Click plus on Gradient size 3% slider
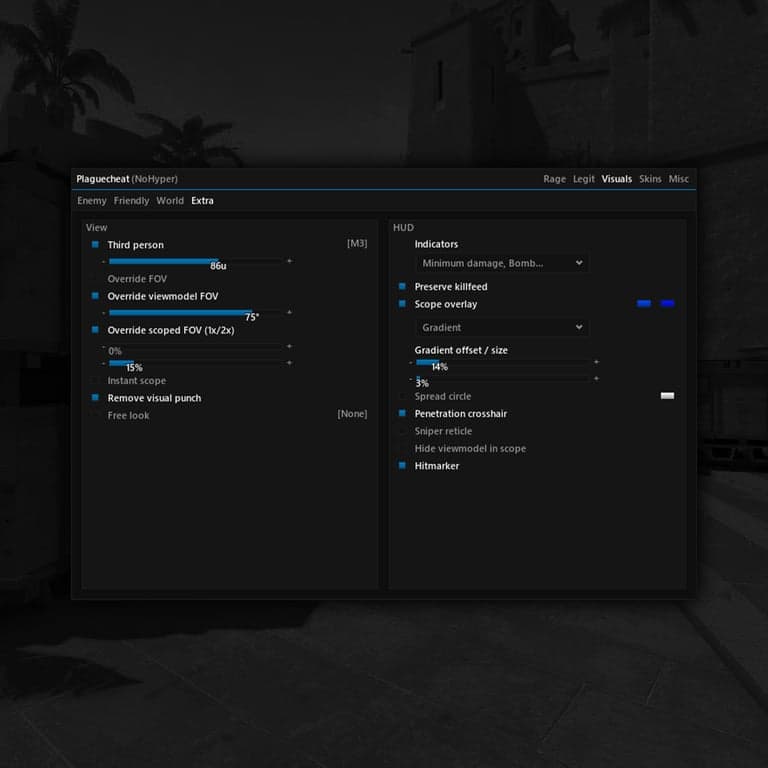 596,379
